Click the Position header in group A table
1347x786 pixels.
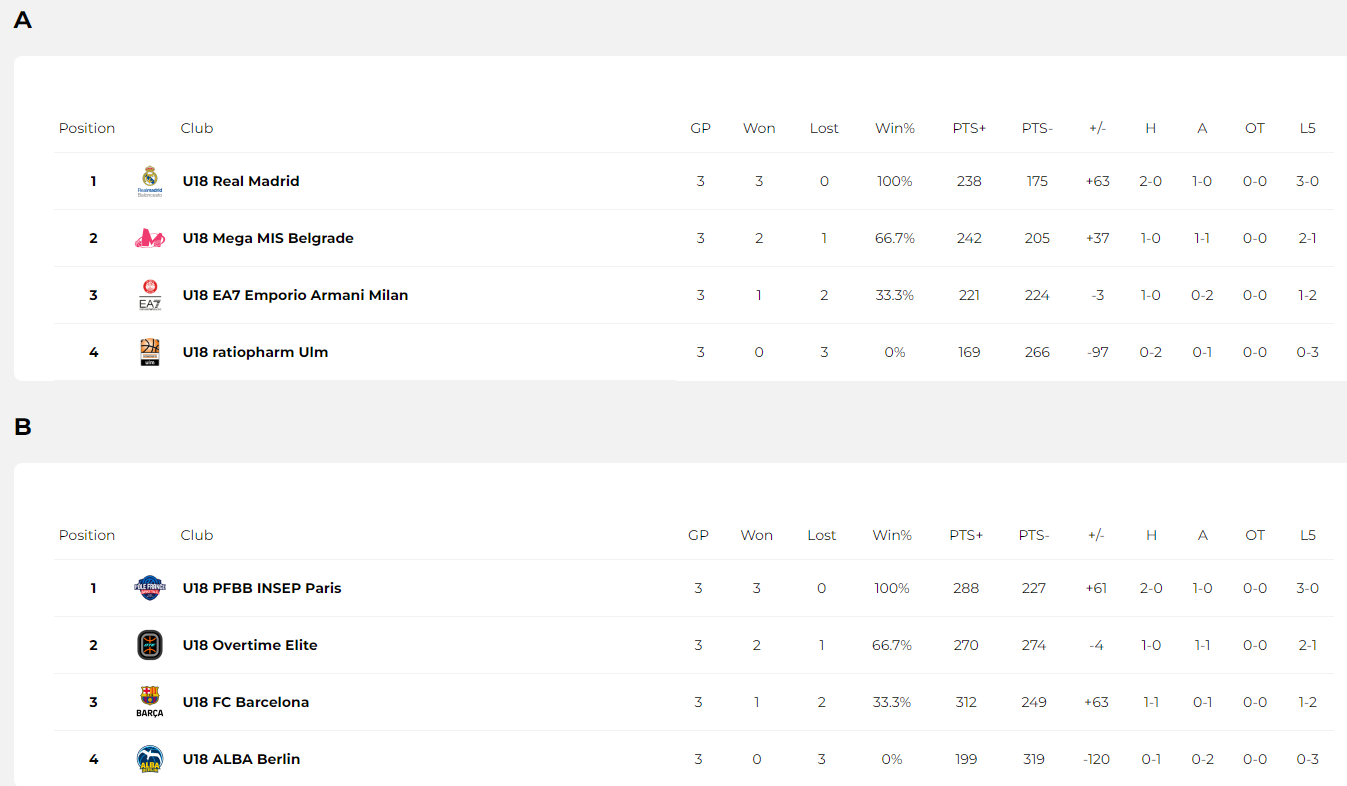click(87, 128)
